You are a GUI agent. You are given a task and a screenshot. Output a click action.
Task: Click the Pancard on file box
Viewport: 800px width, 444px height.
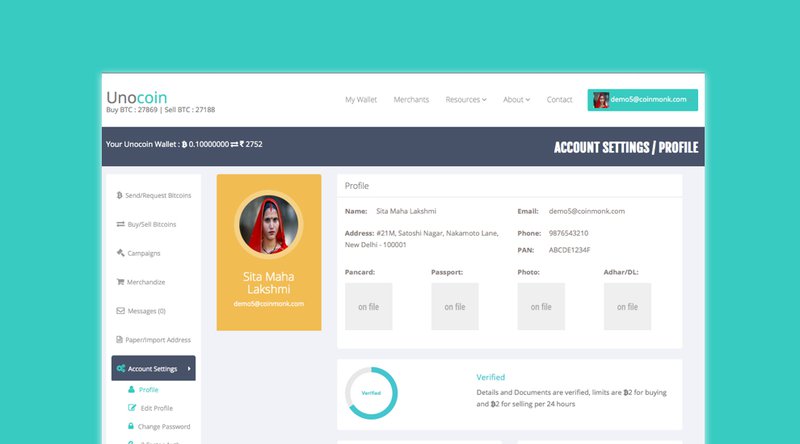[369, 307]
